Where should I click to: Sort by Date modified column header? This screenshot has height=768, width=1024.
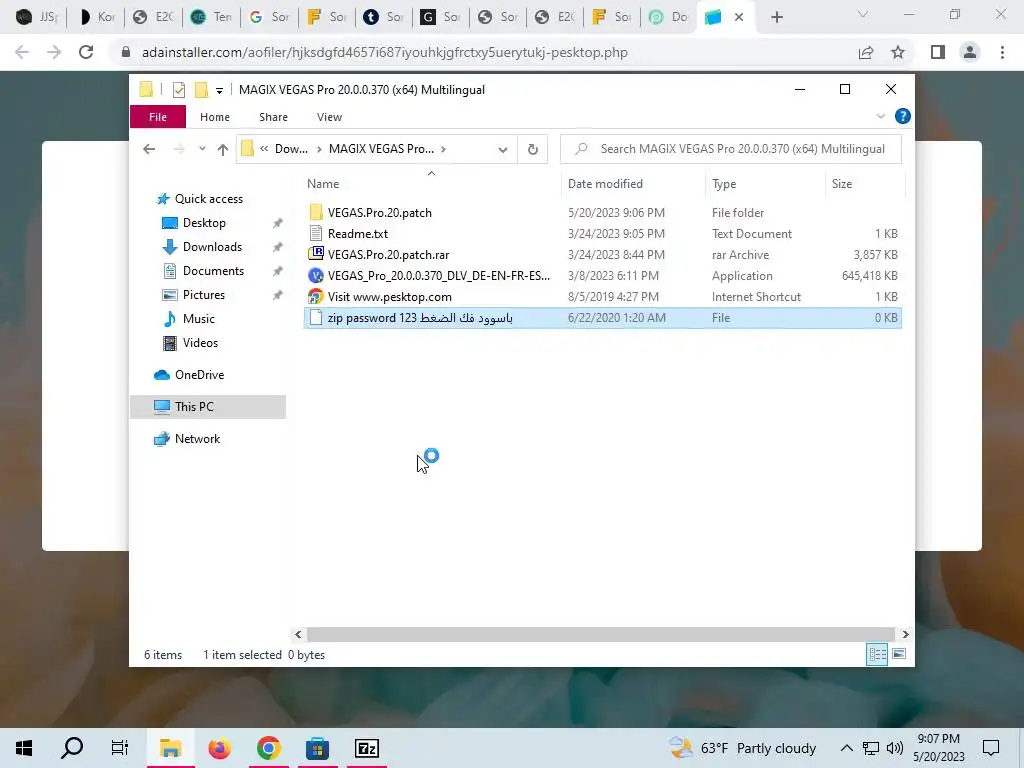pos(633,184)
